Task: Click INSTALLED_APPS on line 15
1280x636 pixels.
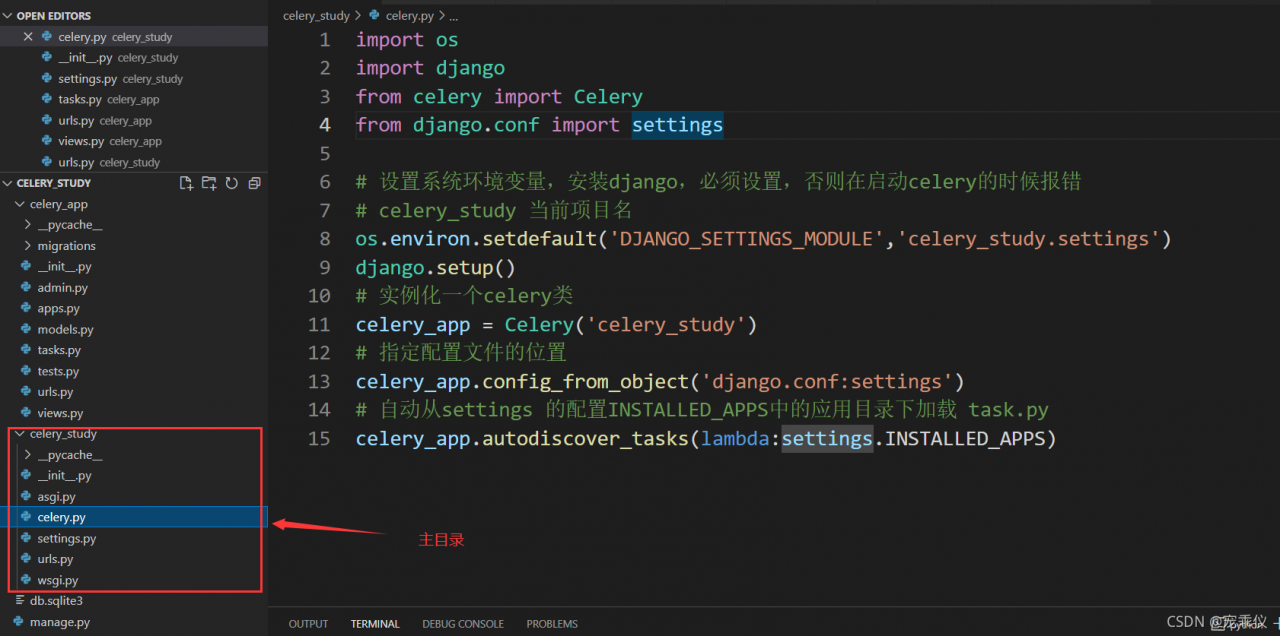Action: (965, 439)
